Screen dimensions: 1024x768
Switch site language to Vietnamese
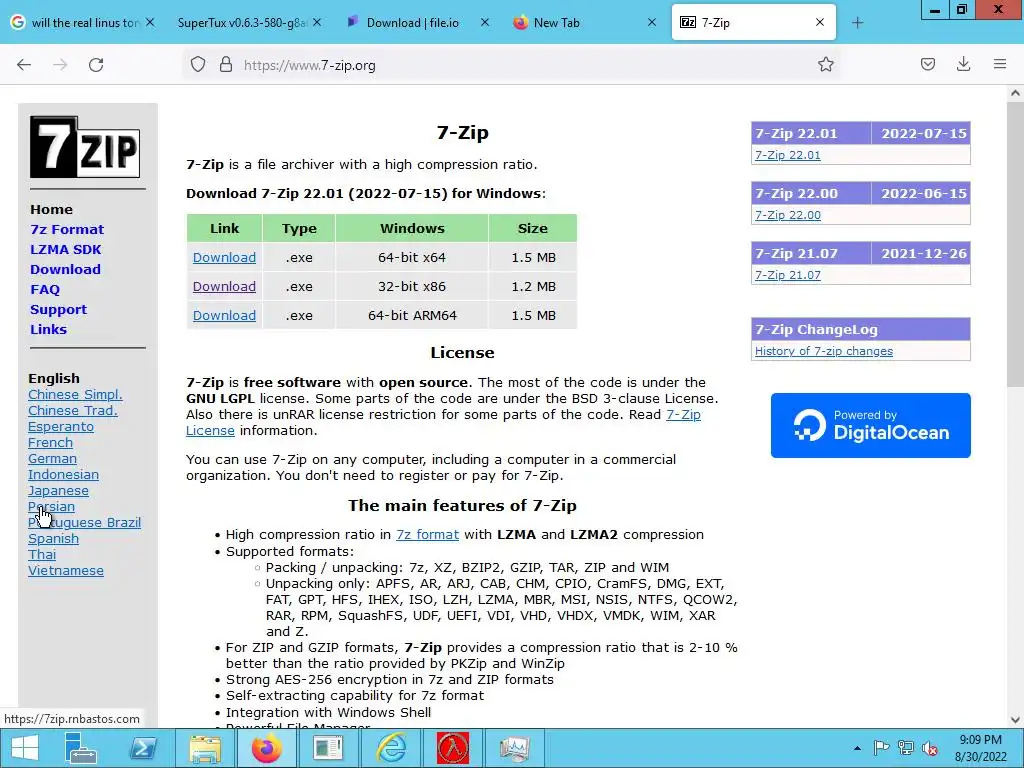pos(65,571)
